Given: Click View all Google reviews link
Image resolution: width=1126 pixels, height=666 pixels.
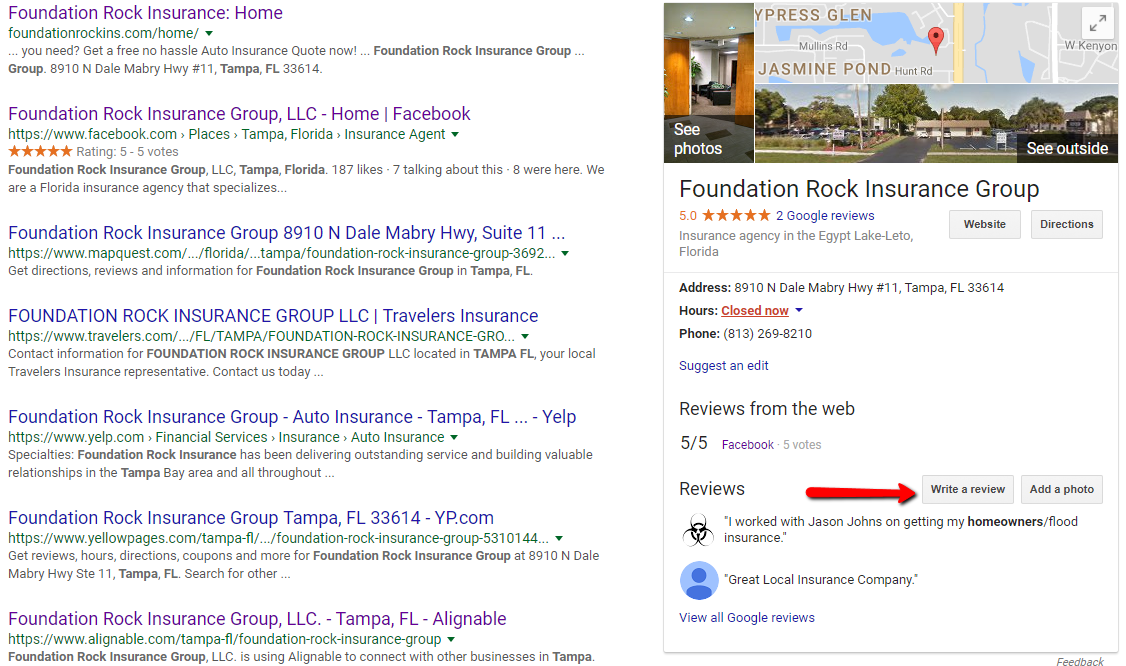Looking at the screenshot, I should (x=747, y=618).
